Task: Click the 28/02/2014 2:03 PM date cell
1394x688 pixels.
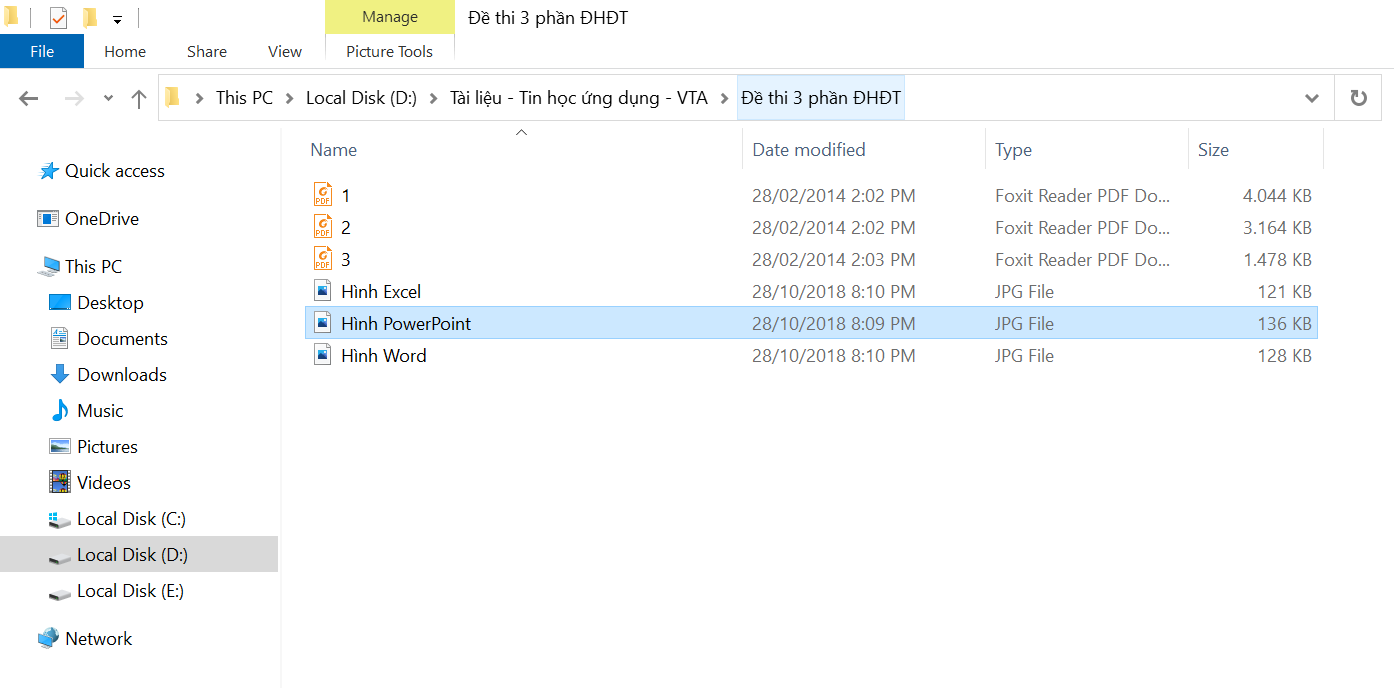Action: pos(834,260)
